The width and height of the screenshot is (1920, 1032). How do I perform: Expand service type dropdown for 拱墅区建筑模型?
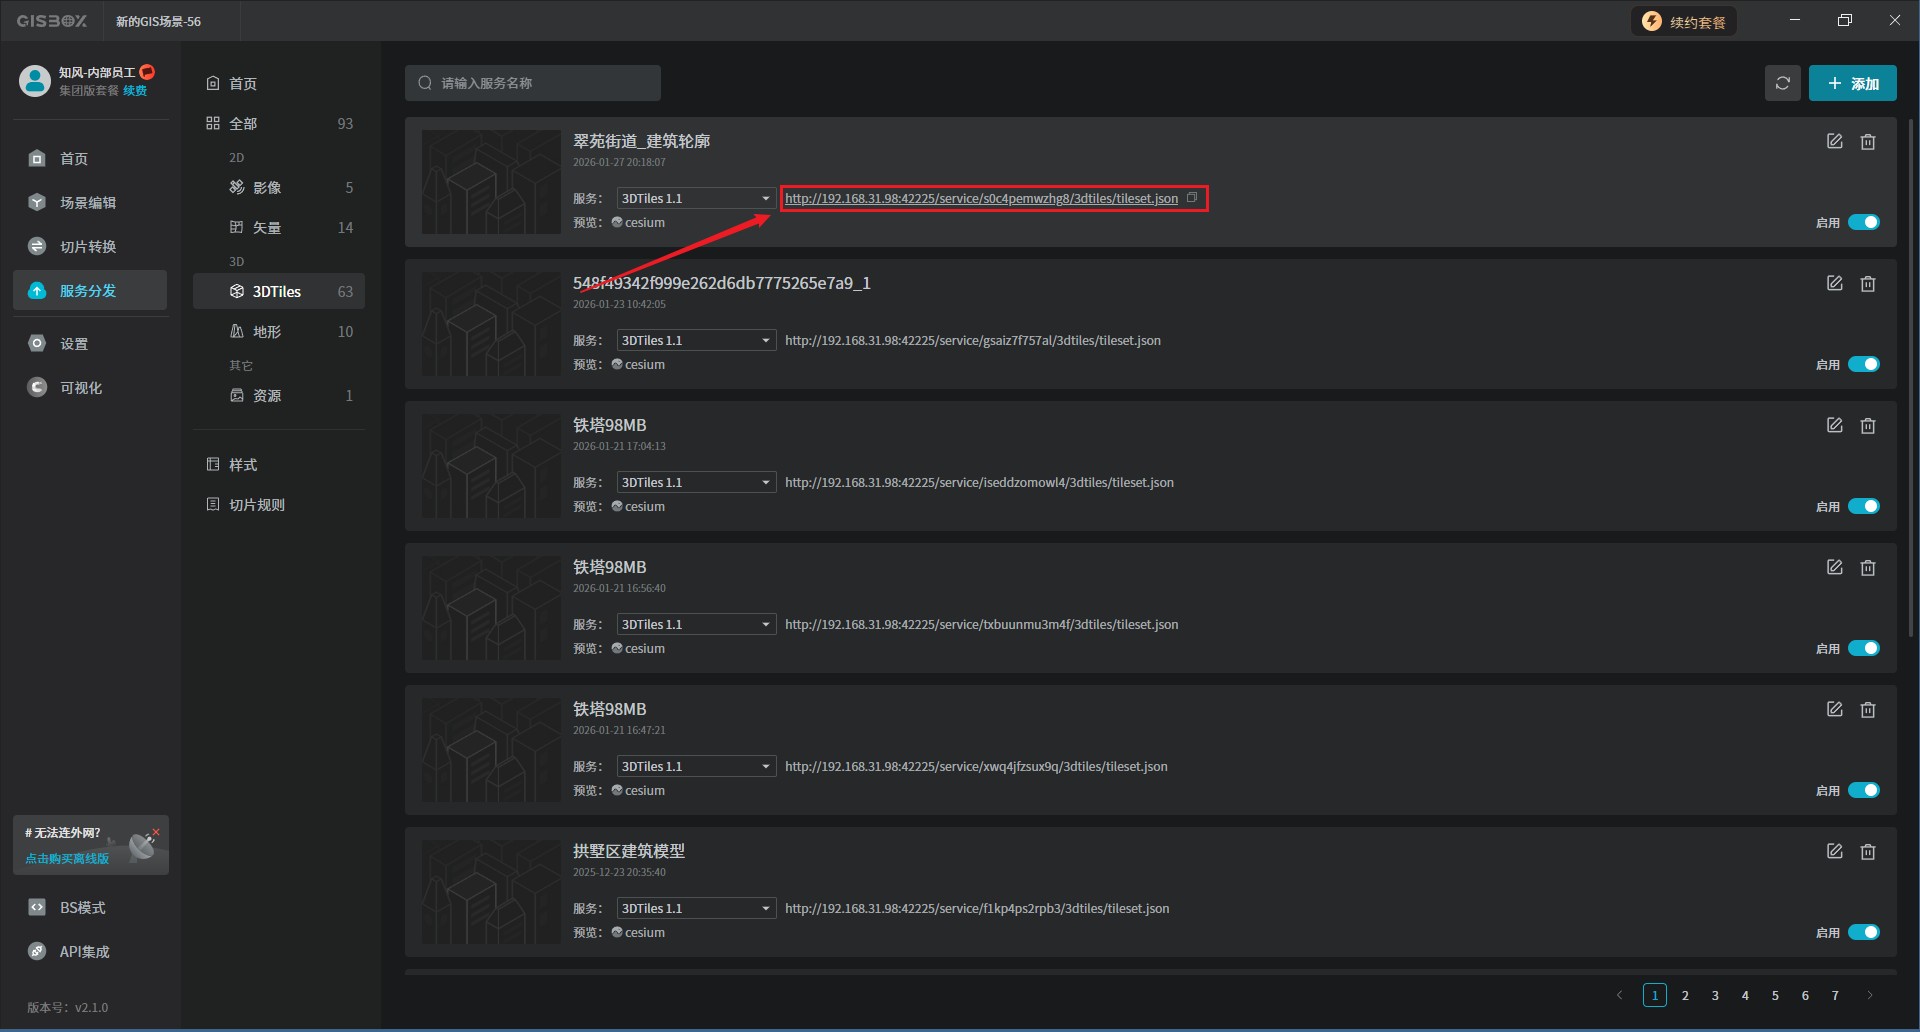[696, 908]
